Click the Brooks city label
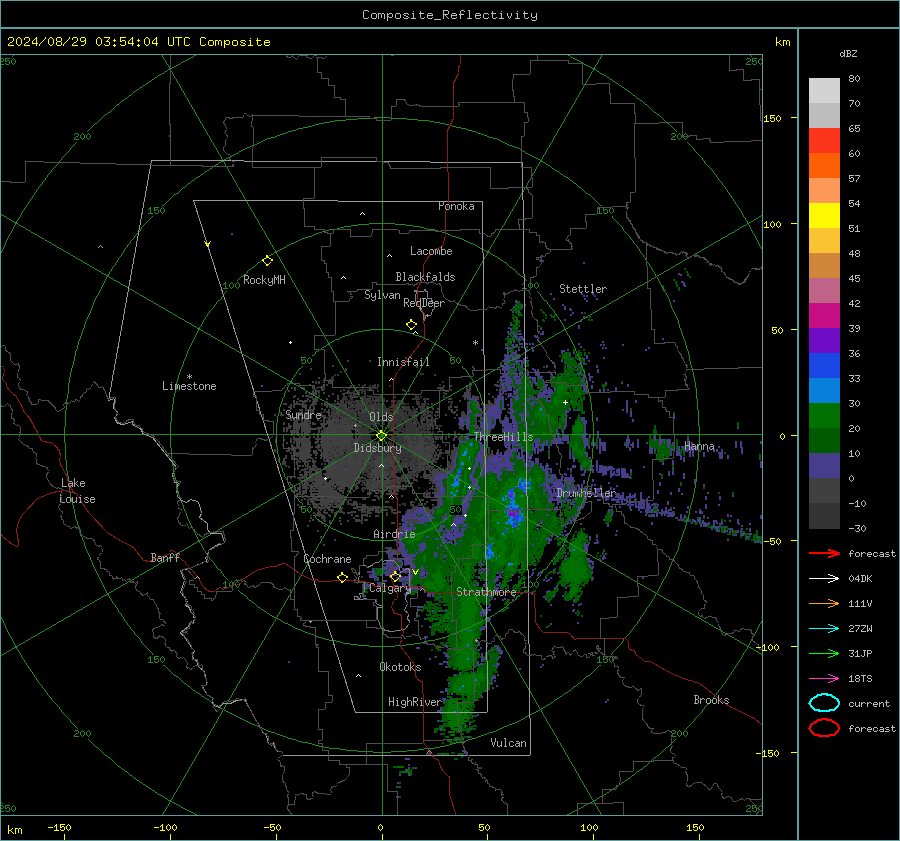The width and height of the screenshot is (900, 841). (711, 700)
